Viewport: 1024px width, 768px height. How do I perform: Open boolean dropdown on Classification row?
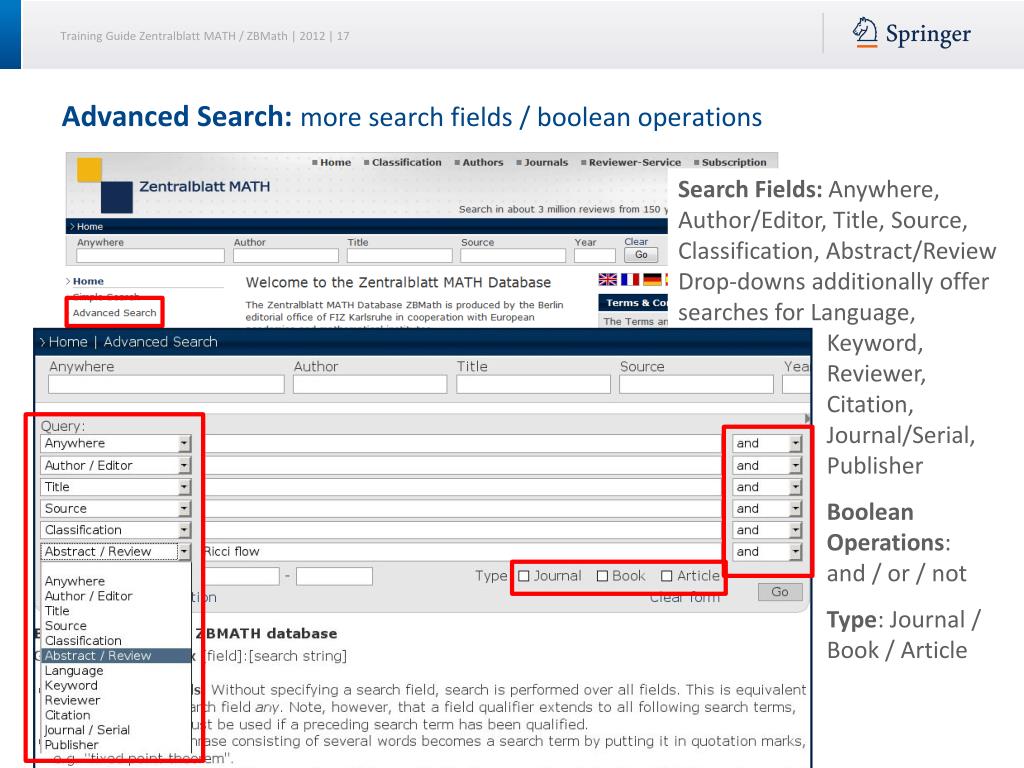click(x=795, y=530)
